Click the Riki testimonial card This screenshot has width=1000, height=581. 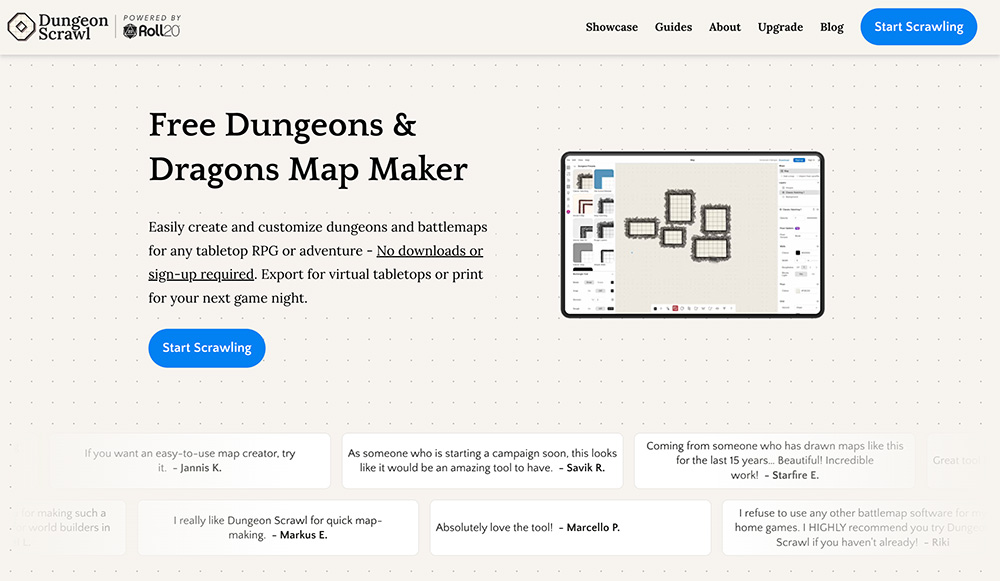tap(861, 527)
